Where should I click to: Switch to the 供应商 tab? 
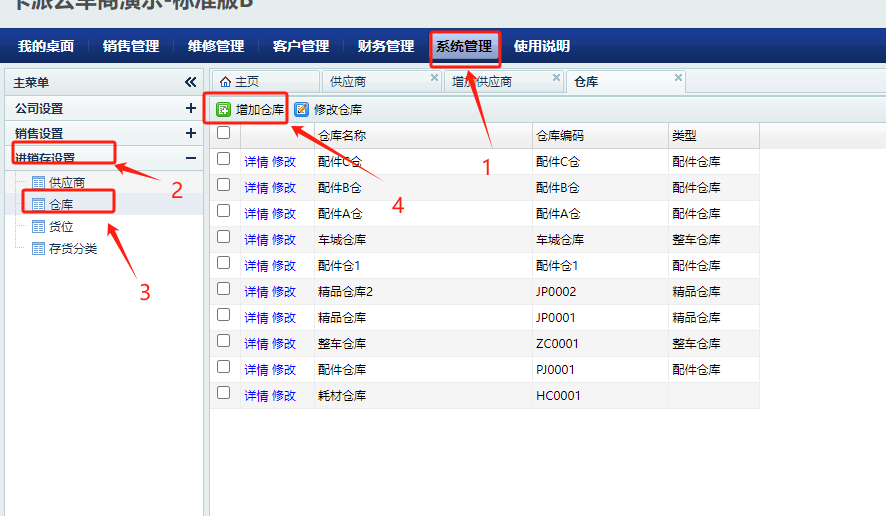[348, 82]
